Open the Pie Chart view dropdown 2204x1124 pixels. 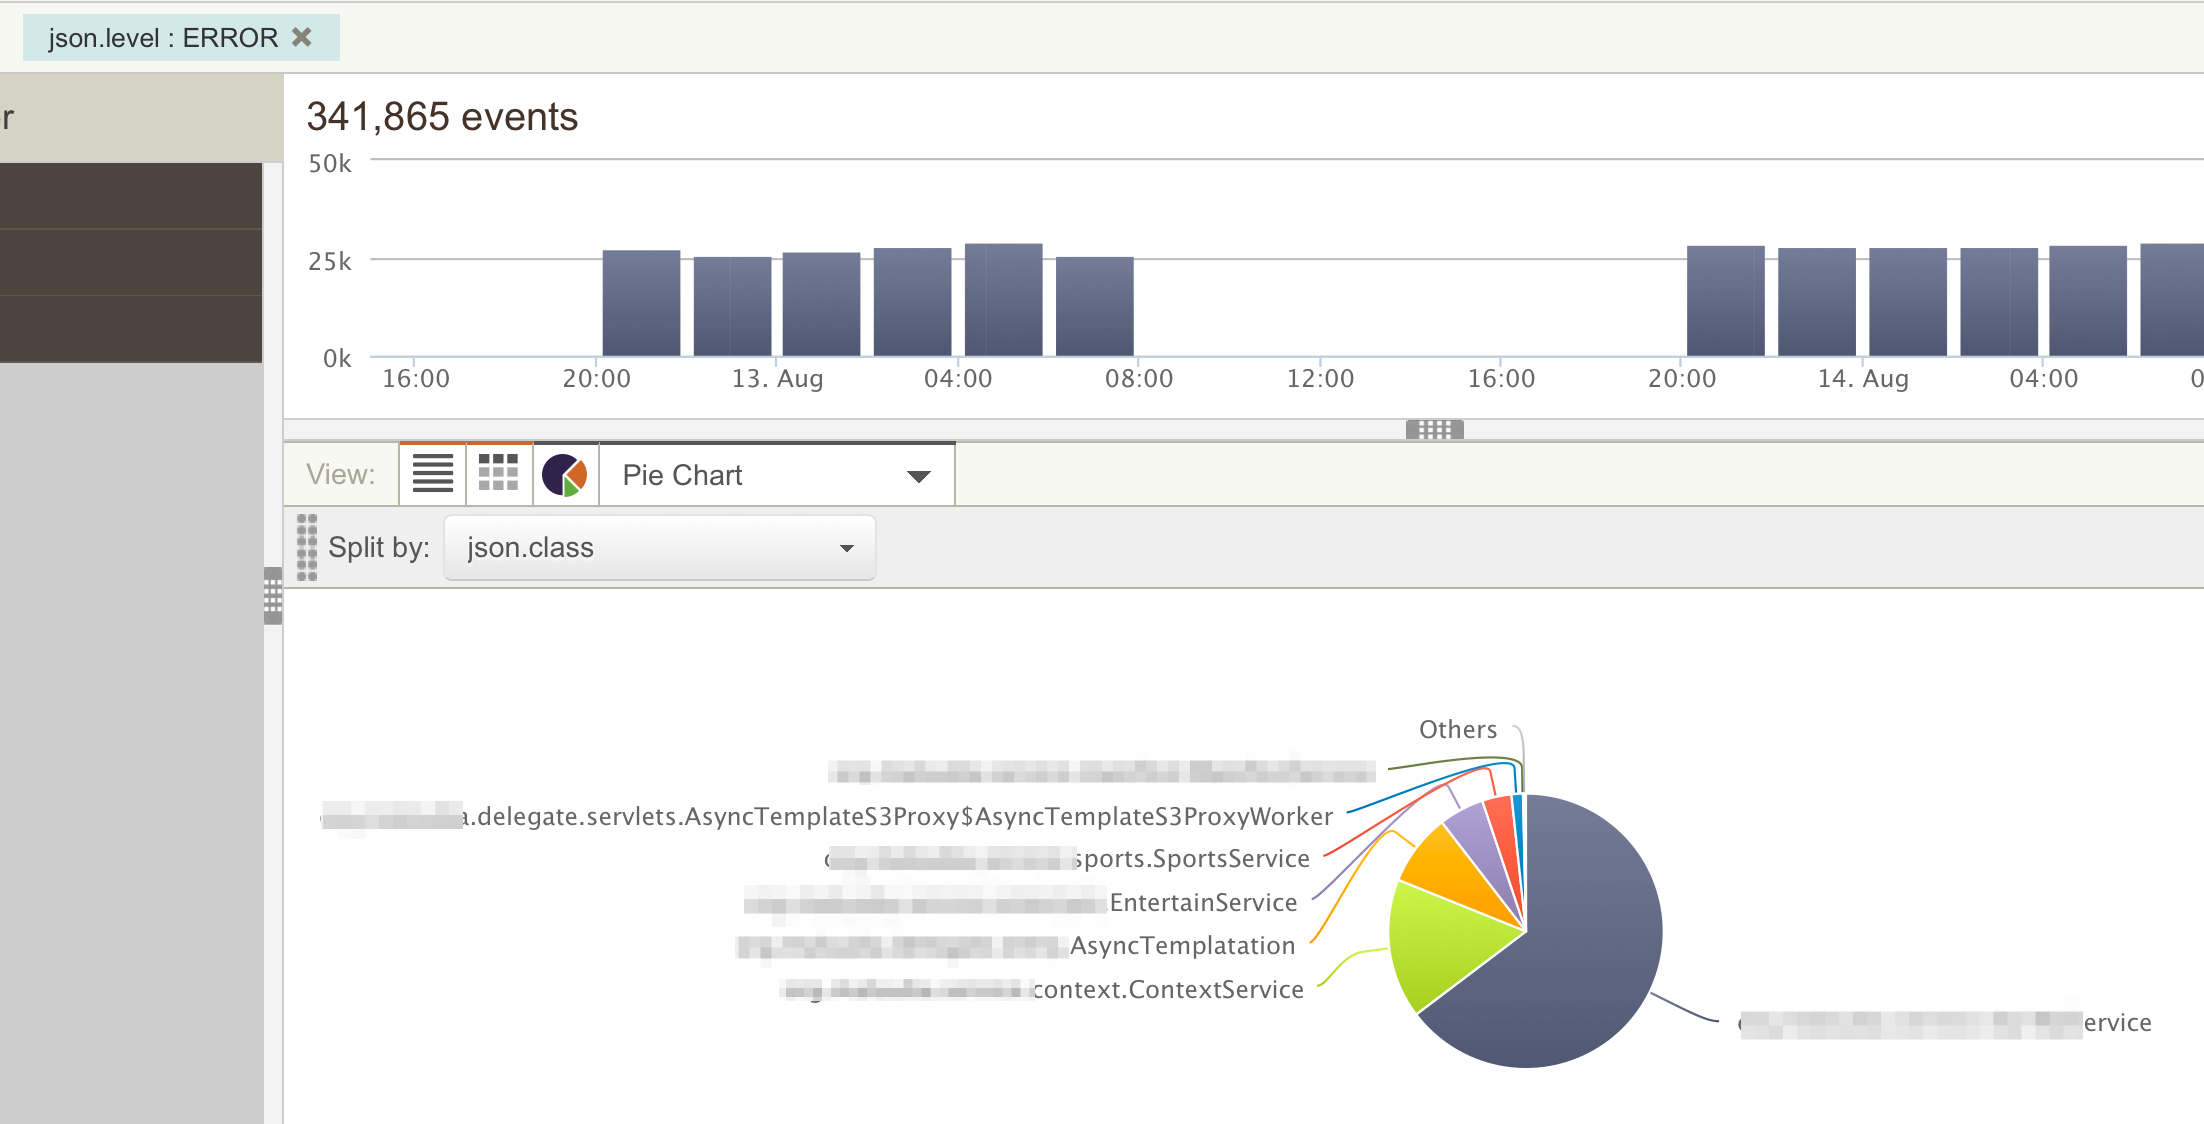pos(777,475)
